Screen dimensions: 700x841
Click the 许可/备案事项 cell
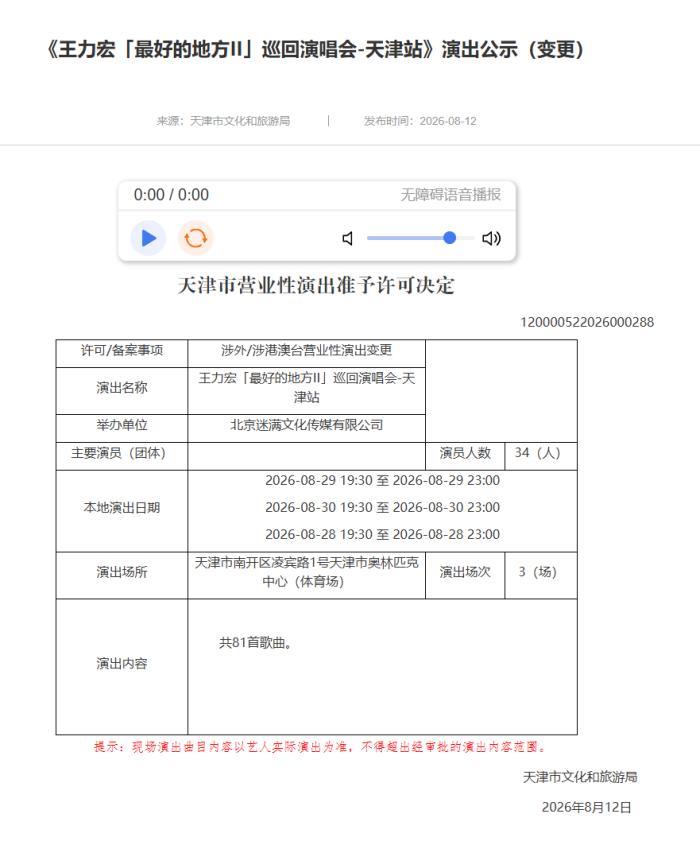click(122, 353)
